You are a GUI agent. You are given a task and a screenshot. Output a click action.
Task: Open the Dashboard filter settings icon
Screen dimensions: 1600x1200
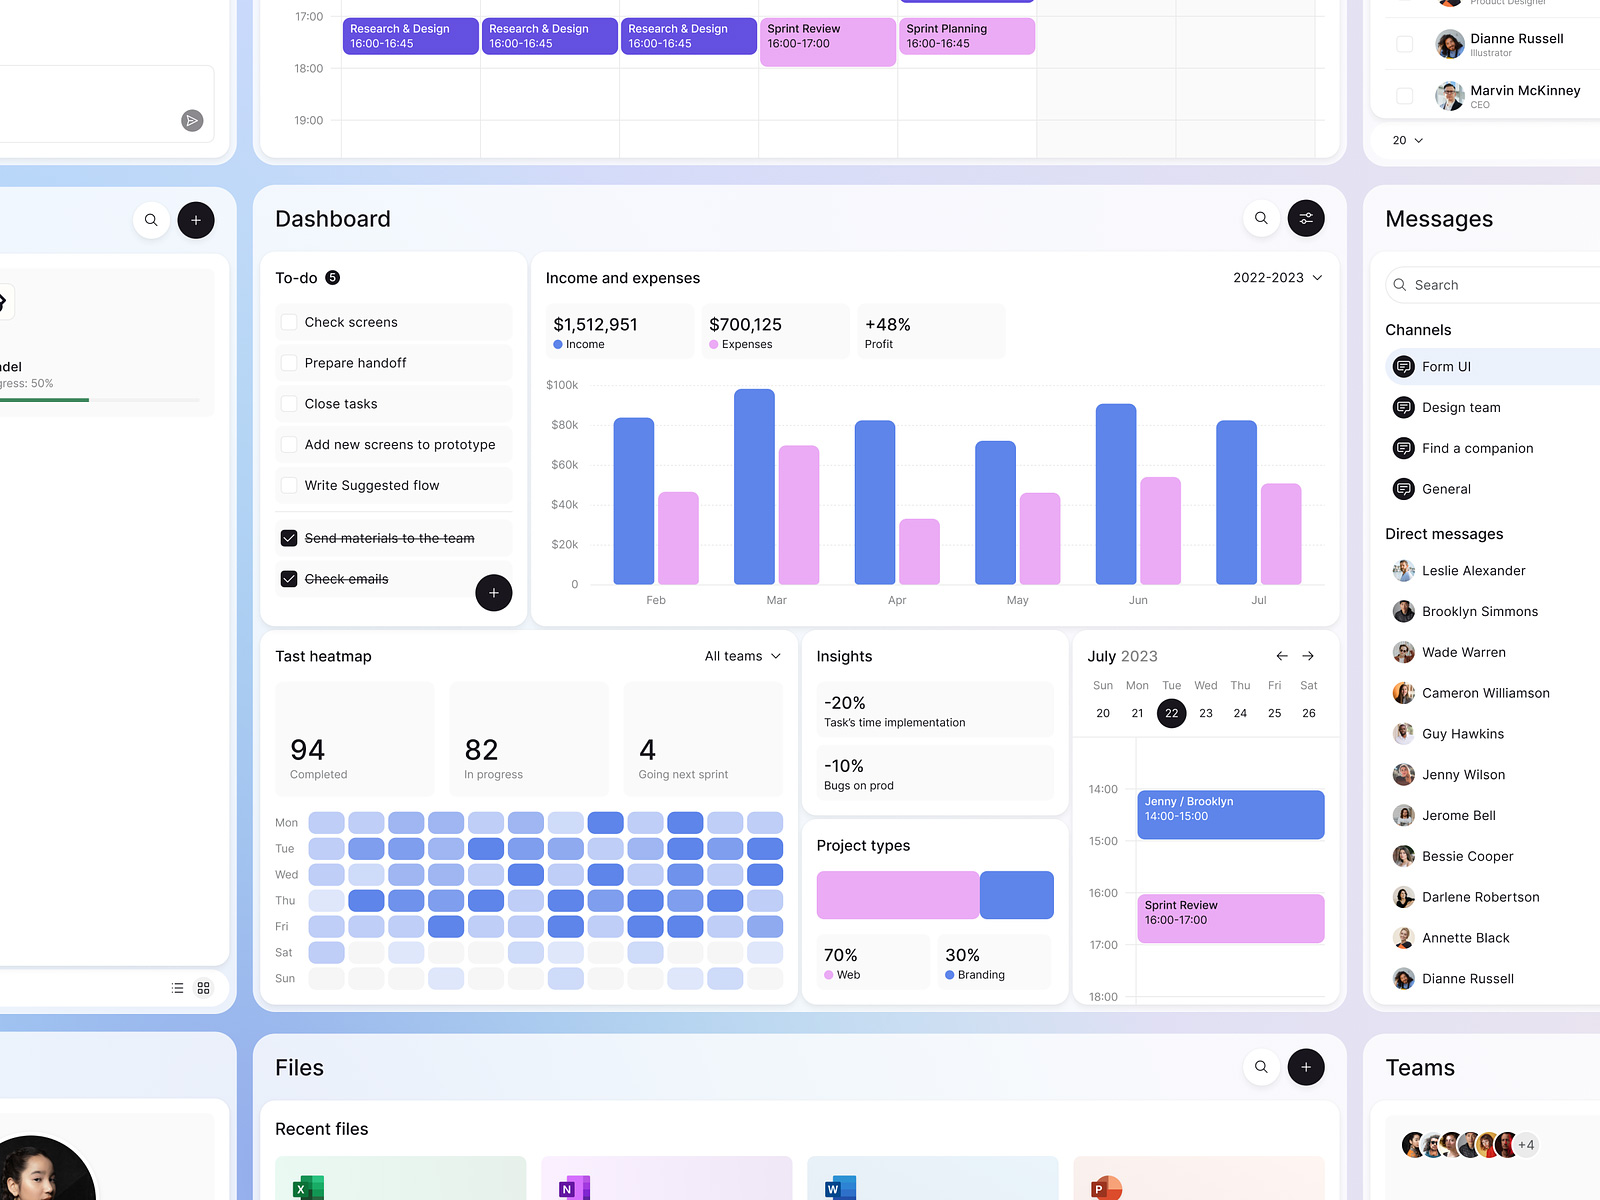(1306, 218)
